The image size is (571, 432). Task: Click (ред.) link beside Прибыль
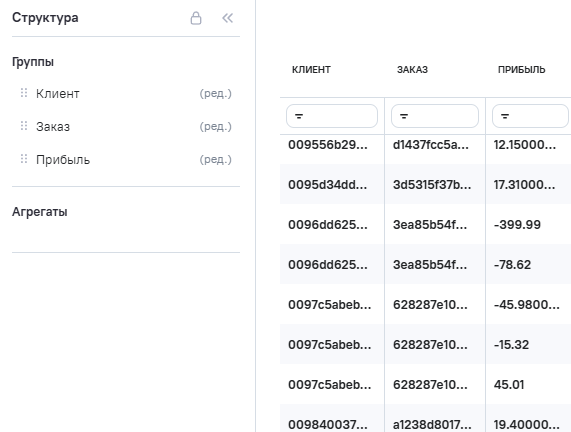216,160
